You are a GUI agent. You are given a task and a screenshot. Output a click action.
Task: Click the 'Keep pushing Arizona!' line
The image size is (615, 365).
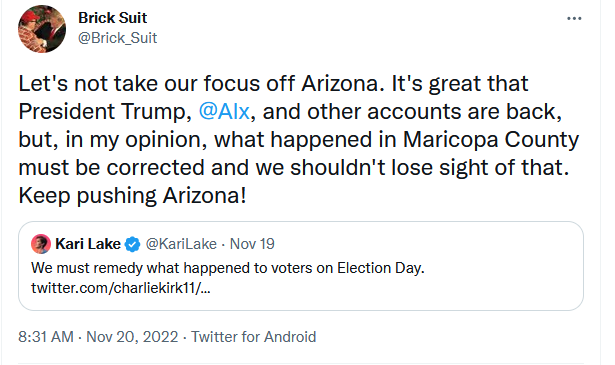coord(133,195)
